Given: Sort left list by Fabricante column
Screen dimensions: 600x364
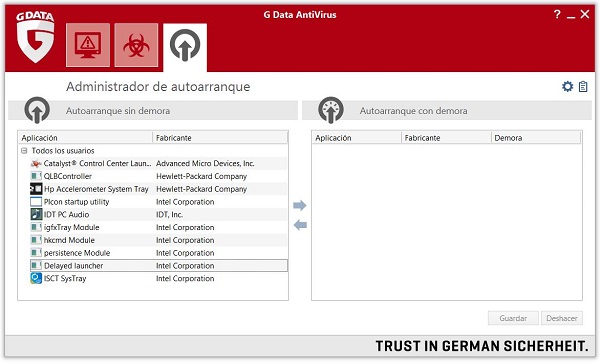Looking at the screenshot, I should tap(220, 138).
